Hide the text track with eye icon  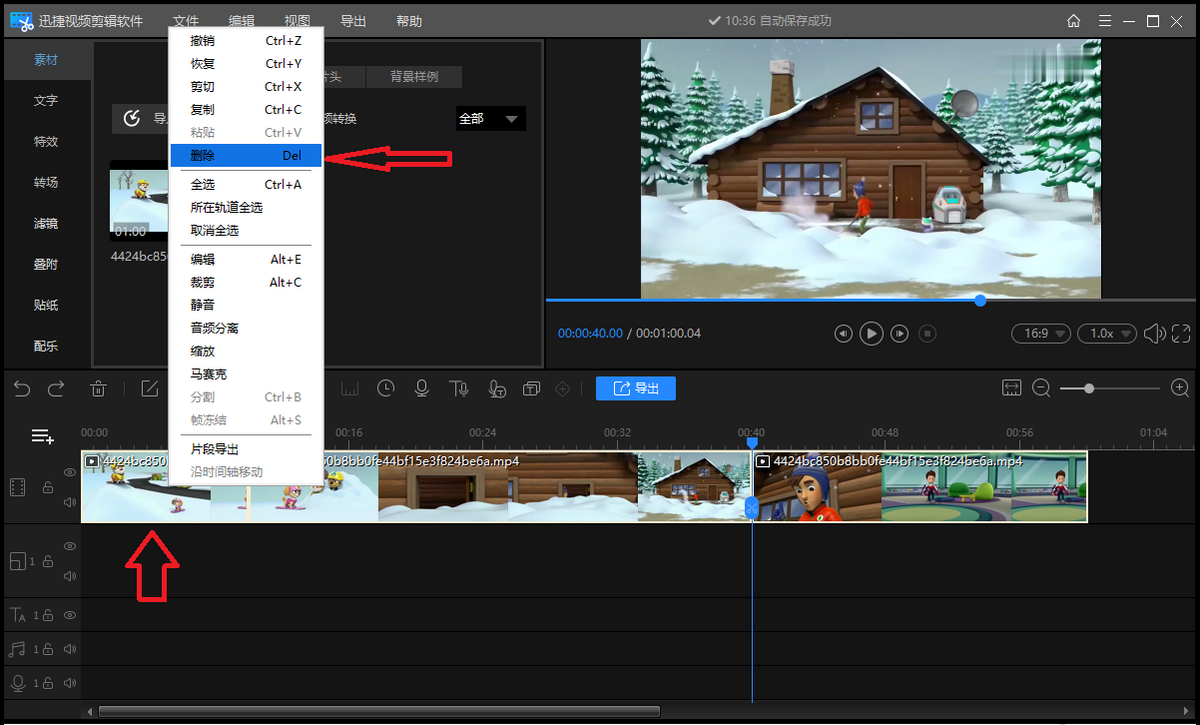pos(70,615)
